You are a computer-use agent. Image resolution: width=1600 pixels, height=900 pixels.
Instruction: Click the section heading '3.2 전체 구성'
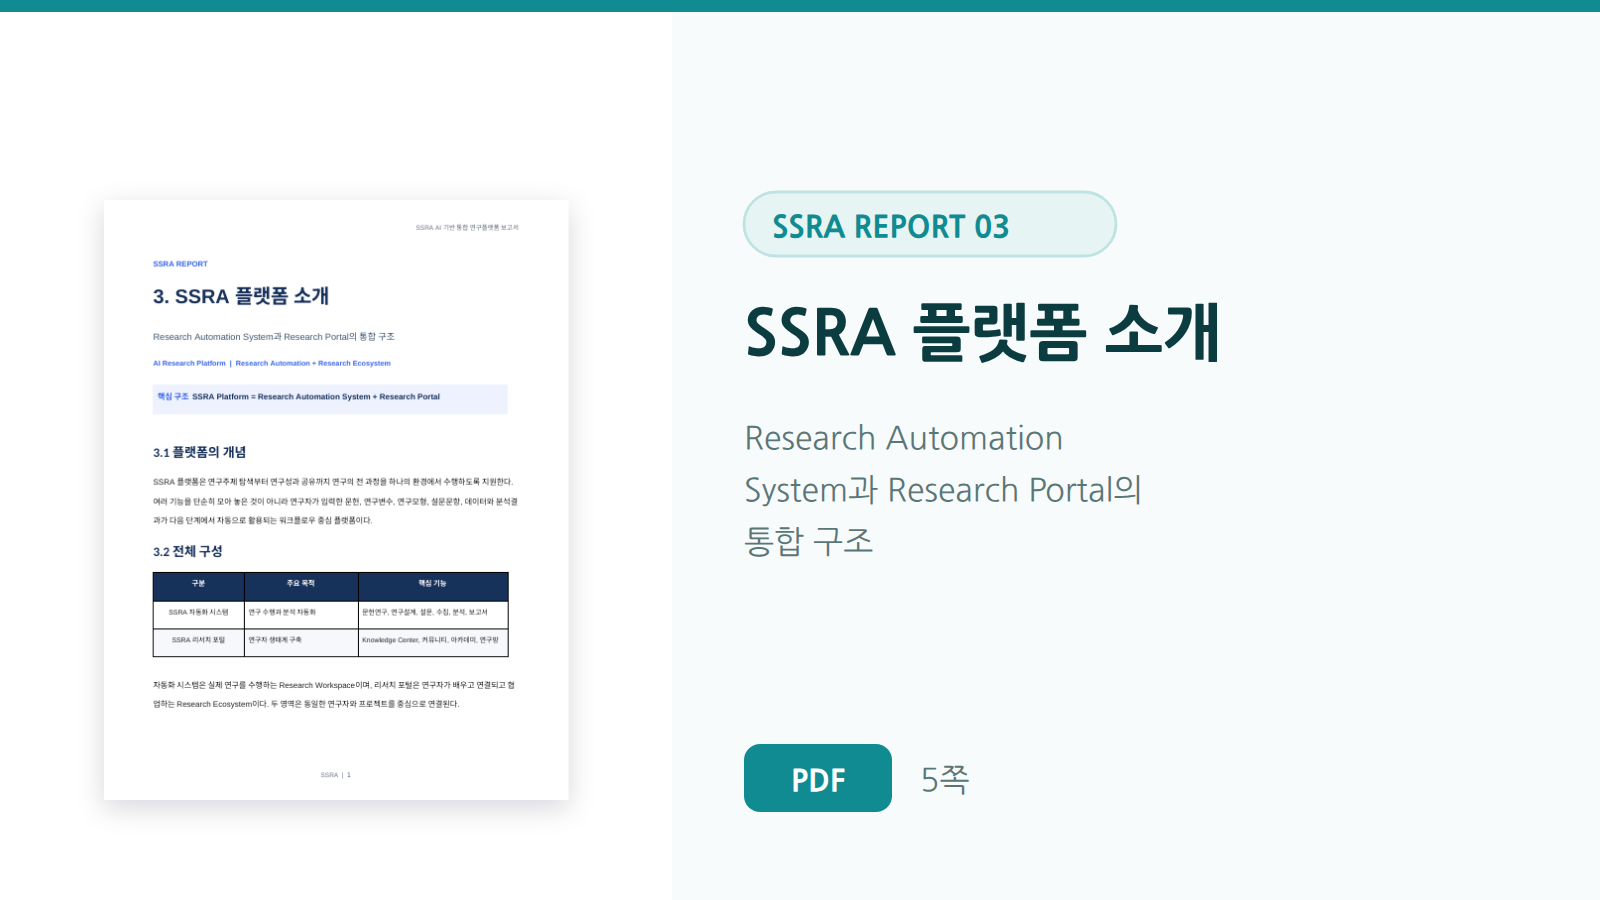tap(188, 551)
